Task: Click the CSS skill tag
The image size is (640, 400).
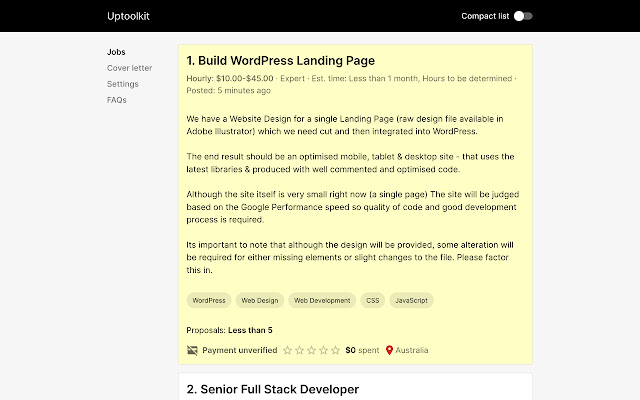Action: pyautogui.click(x=373, y=300)
